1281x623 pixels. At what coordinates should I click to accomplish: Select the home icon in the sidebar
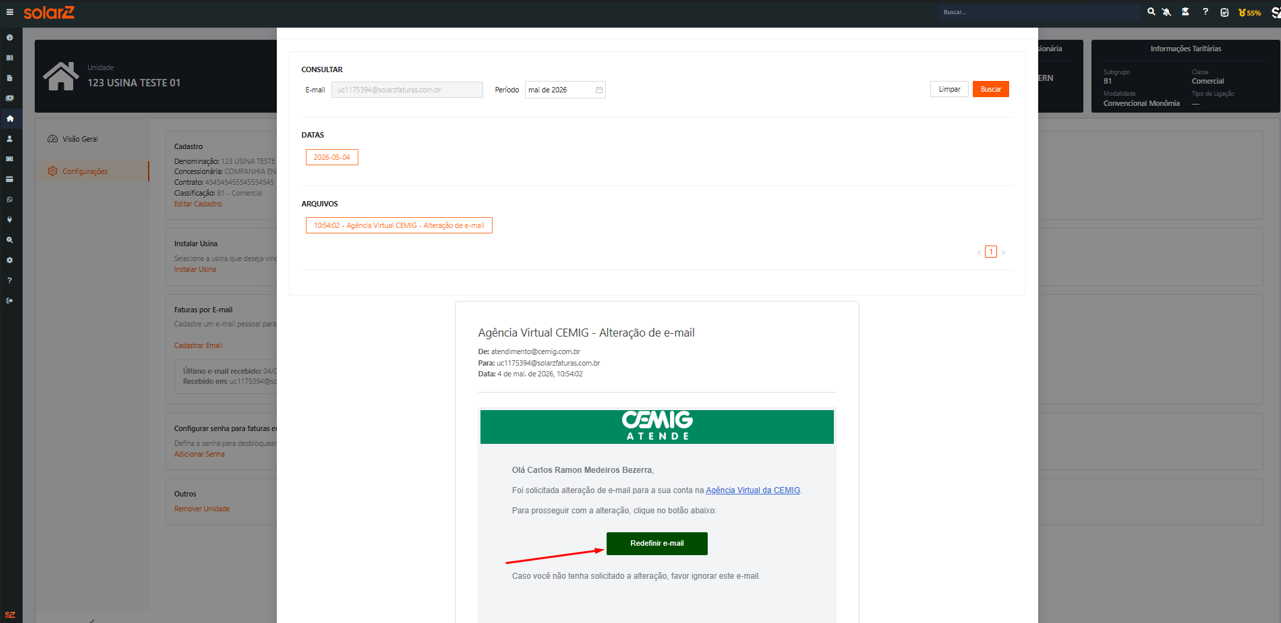[10, 119]
